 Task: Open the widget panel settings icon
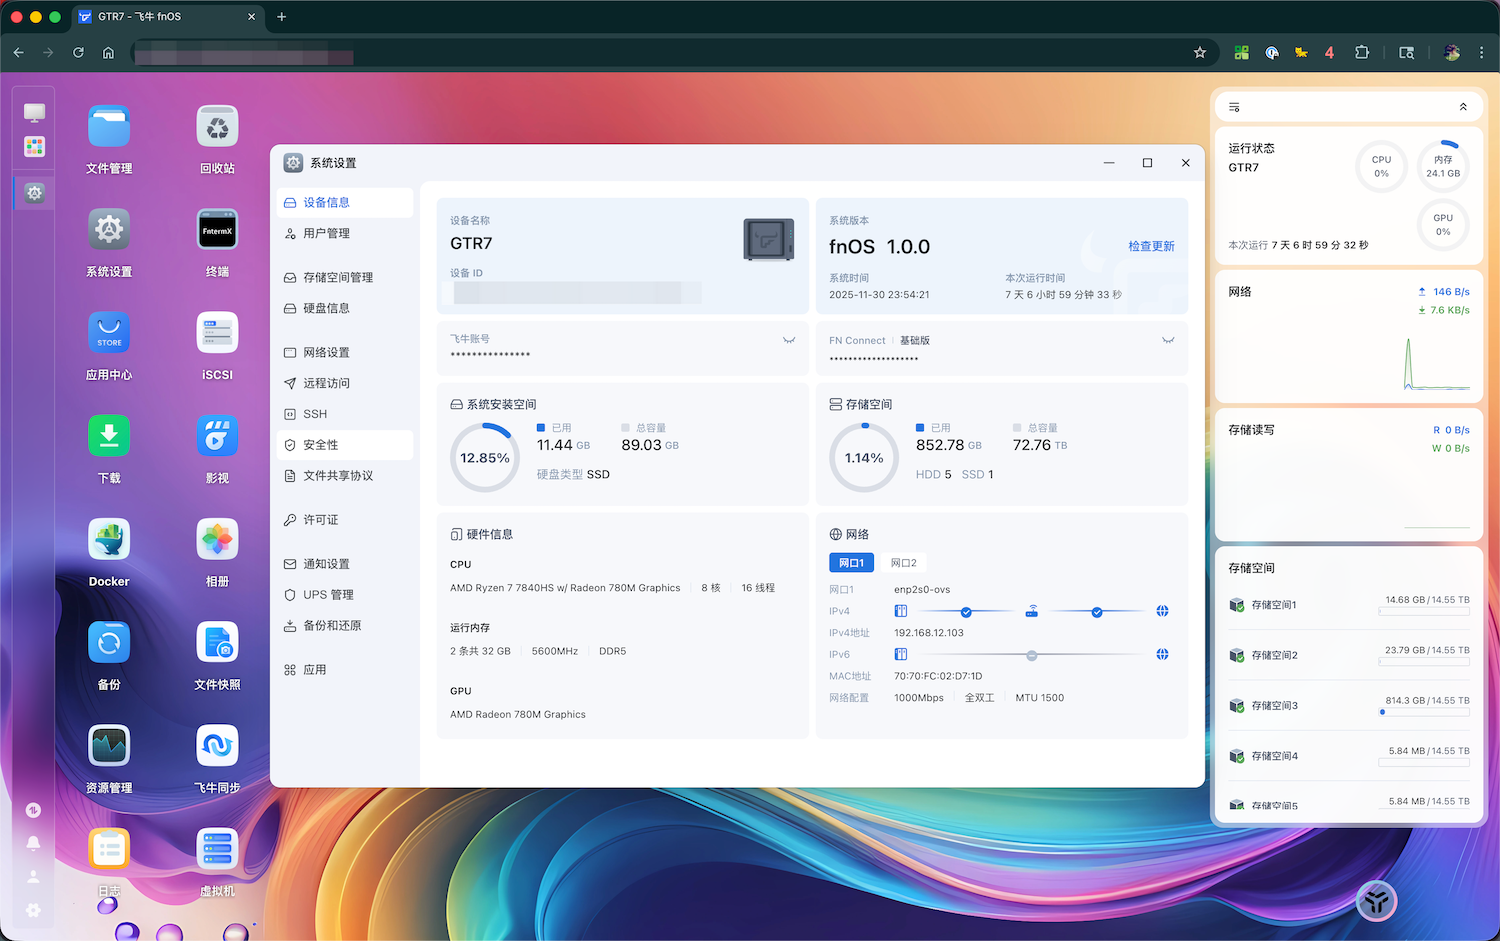click(x=1234, y=107)
